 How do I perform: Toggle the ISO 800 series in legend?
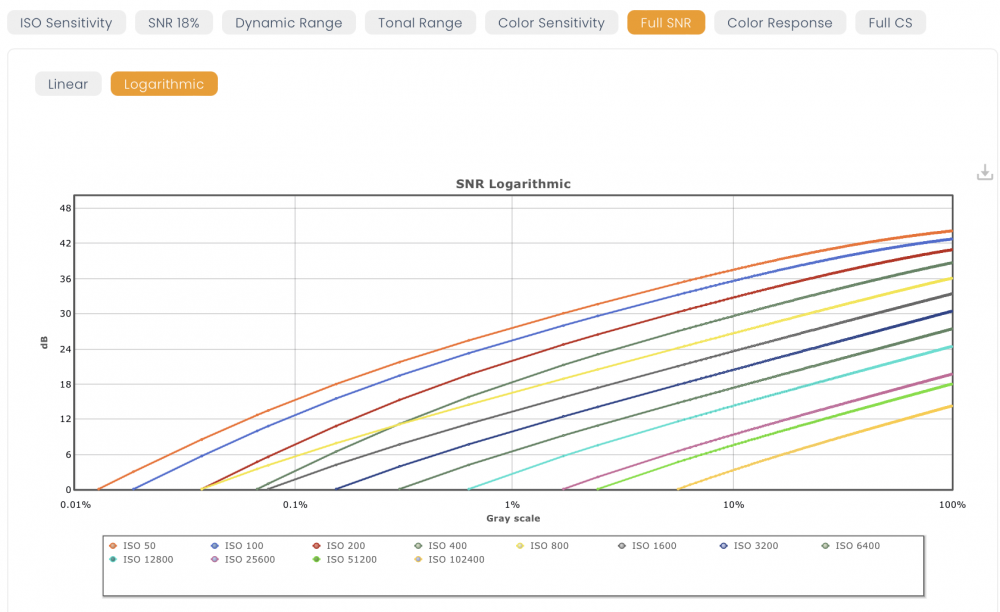[x=542, y=546]
